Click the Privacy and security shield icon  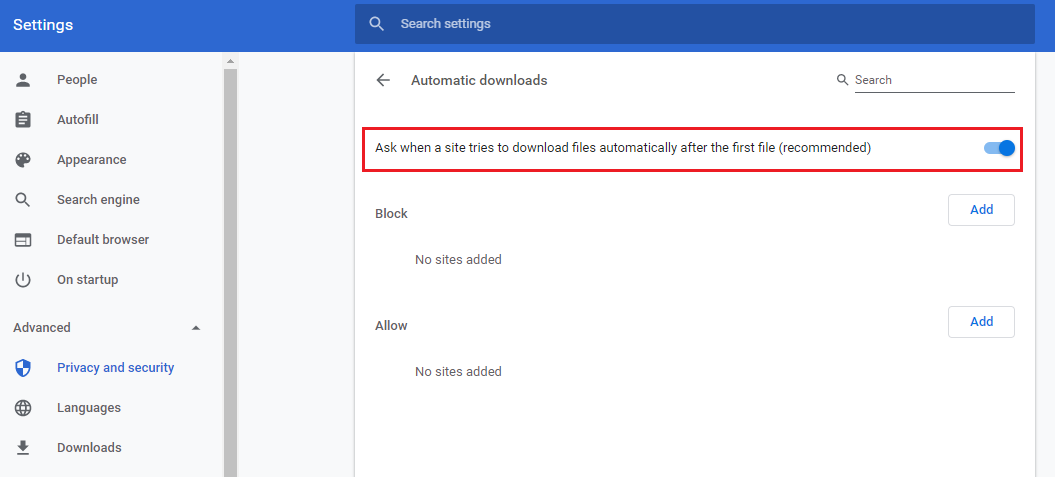pos(23,368)
